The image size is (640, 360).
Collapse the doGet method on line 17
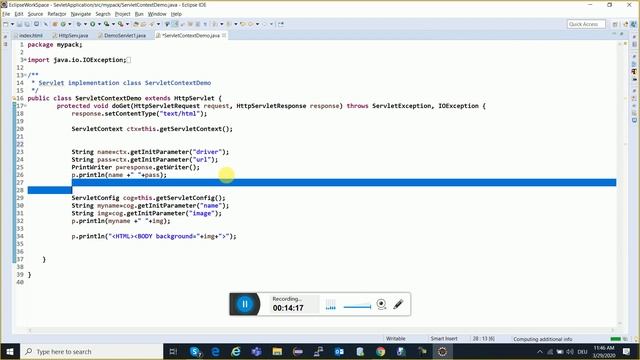coord(25,106)
